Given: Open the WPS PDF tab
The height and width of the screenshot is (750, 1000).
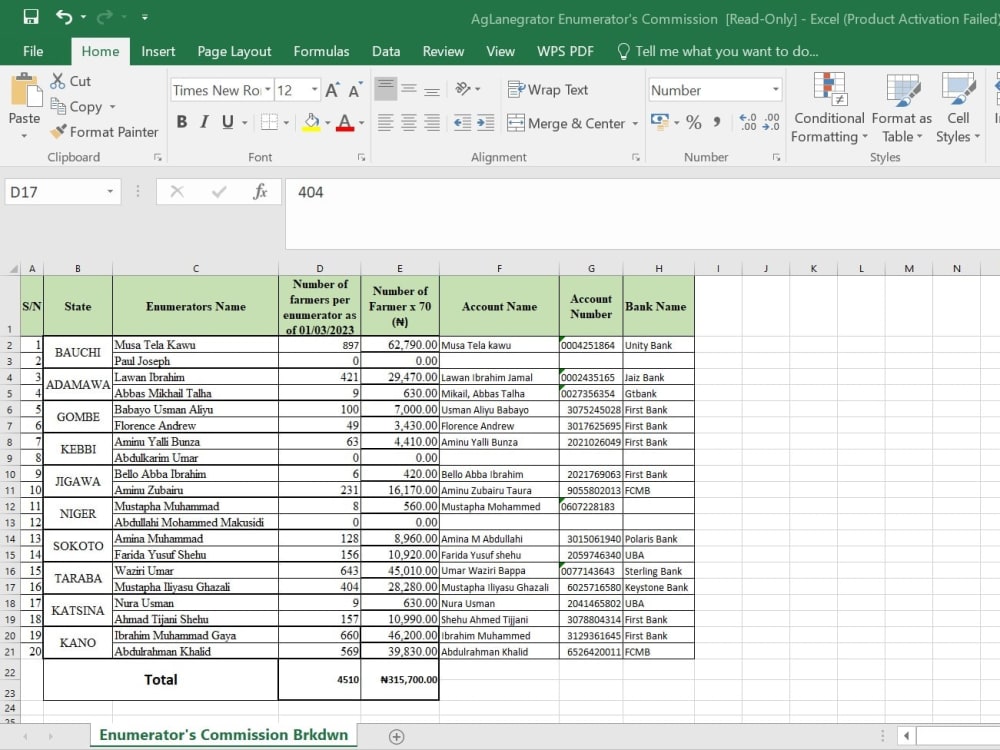Looking at the screenshot, I should coord(565,51).
